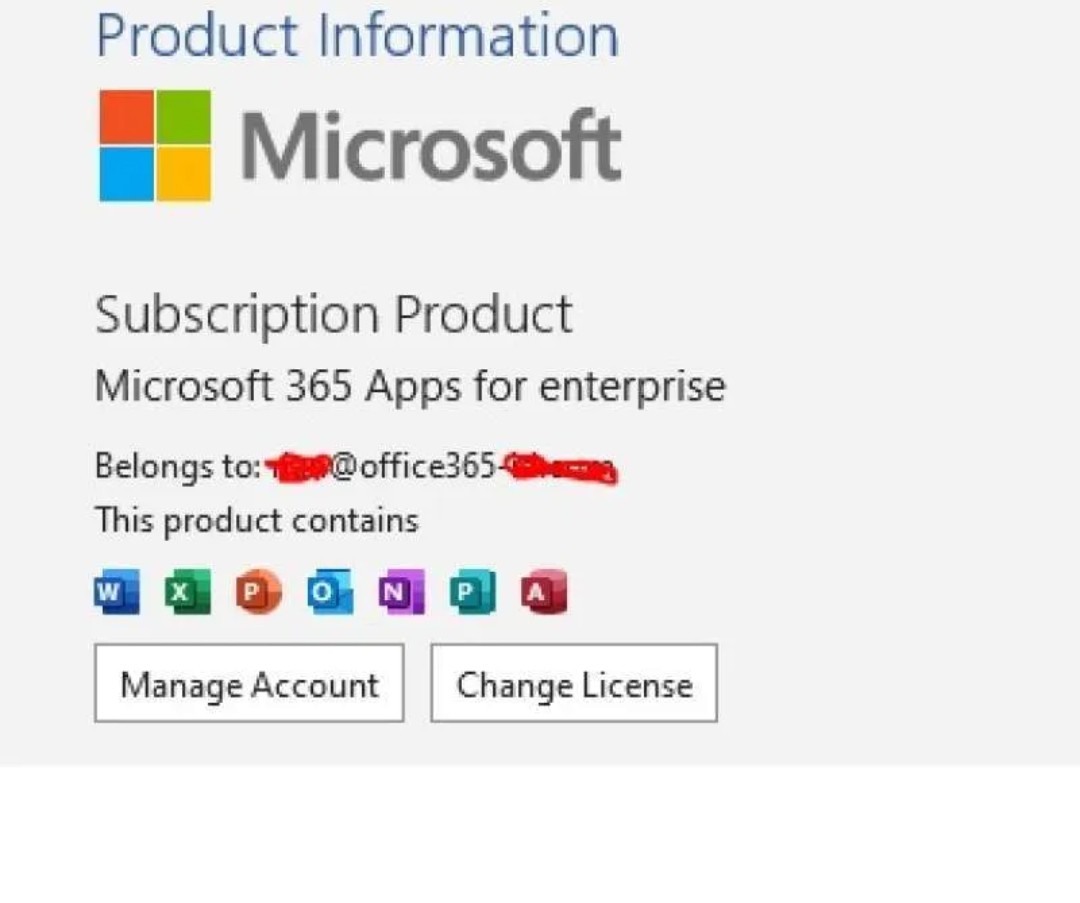Select Microsoft 365 Apps for enterprise text
The width and height of the screenshot is (1080, 903).
410,386
